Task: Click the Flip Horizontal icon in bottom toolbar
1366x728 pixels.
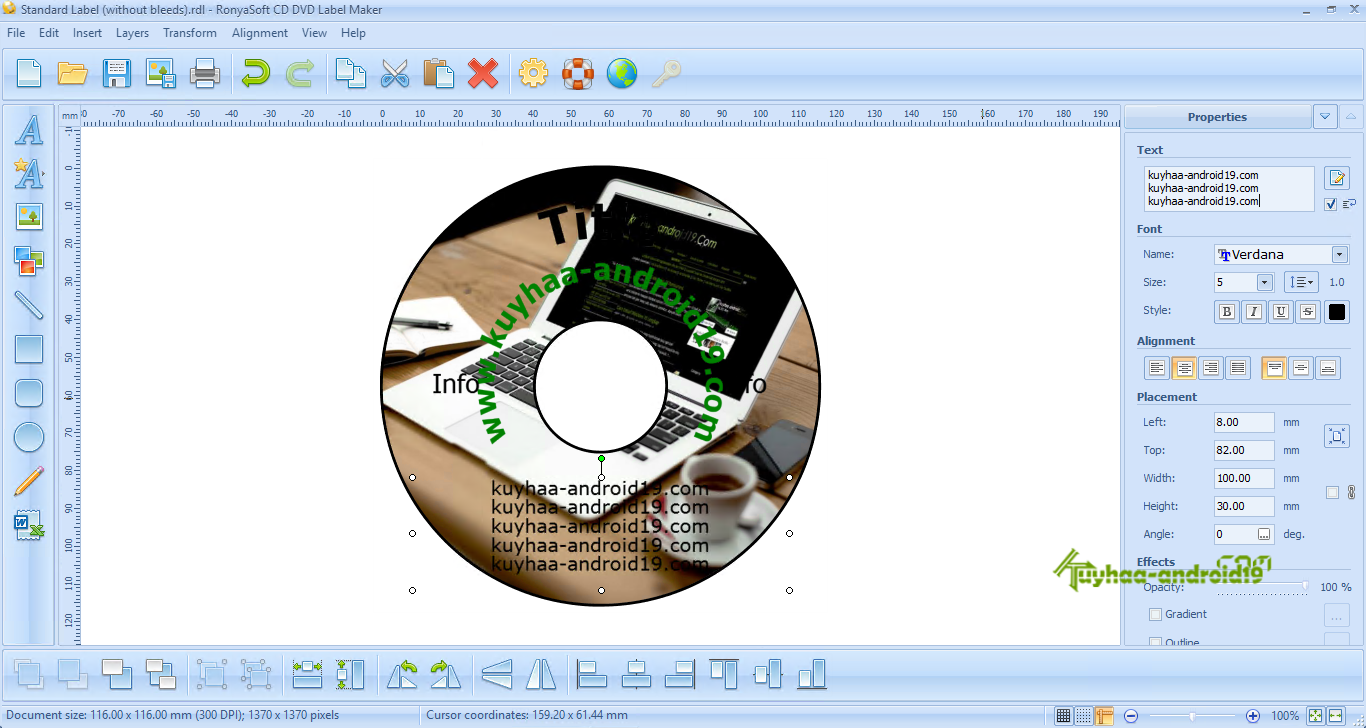Action: [x=541, y=674]
